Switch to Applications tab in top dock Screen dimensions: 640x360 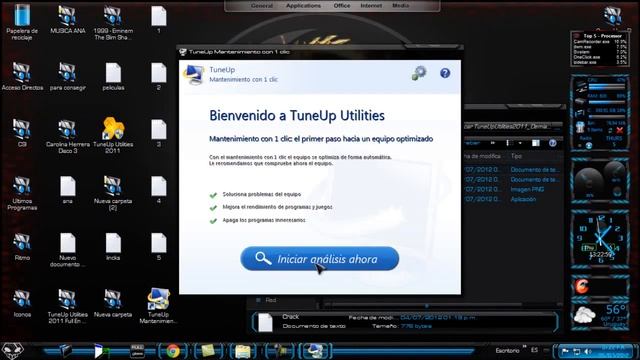pyautogui.click(x=303, y=6)
